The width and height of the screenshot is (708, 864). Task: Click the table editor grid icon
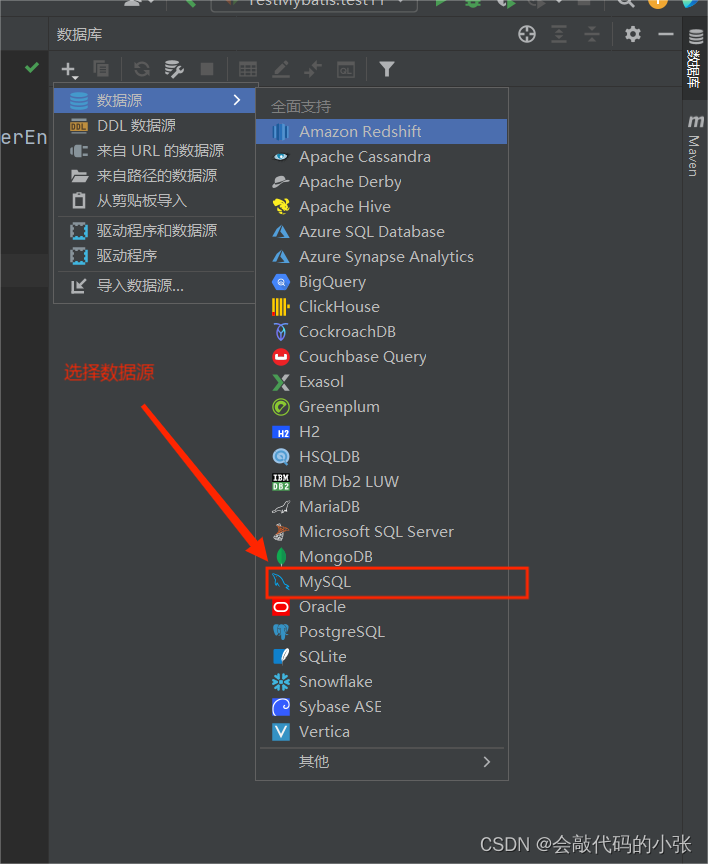pyautogui.click(x=248, y=69)
